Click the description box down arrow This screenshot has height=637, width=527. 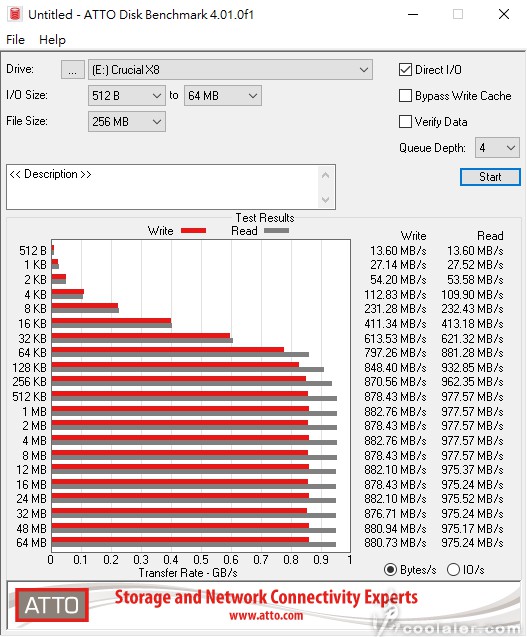click(x=325, y=199)
